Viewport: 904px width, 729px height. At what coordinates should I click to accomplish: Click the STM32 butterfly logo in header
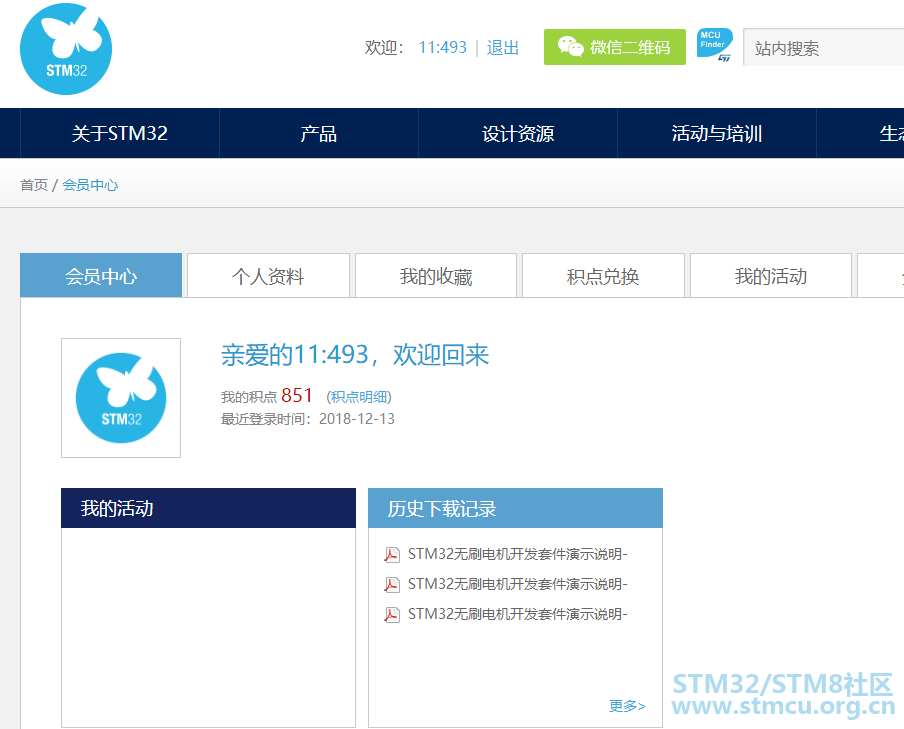tap(66, 49)
